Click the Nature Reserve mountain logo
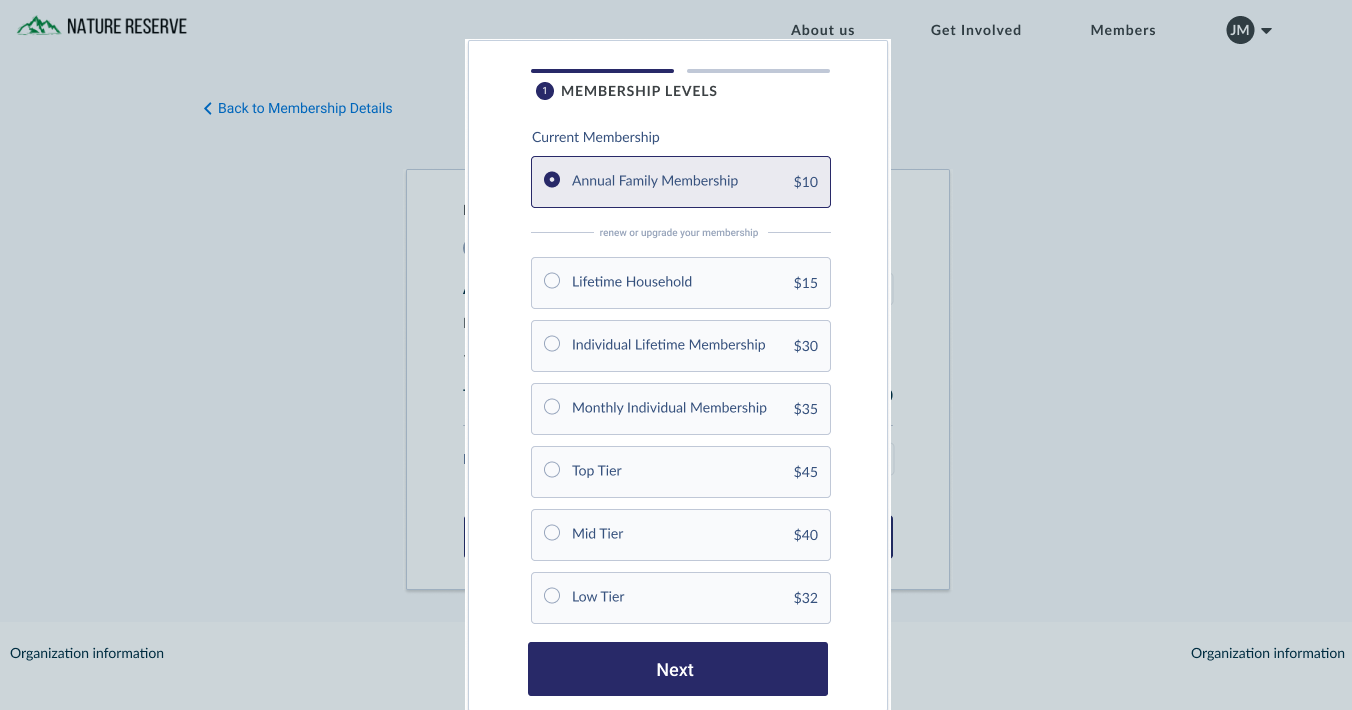The height and width of the screenshot is (710, 1352). [39, 26]
